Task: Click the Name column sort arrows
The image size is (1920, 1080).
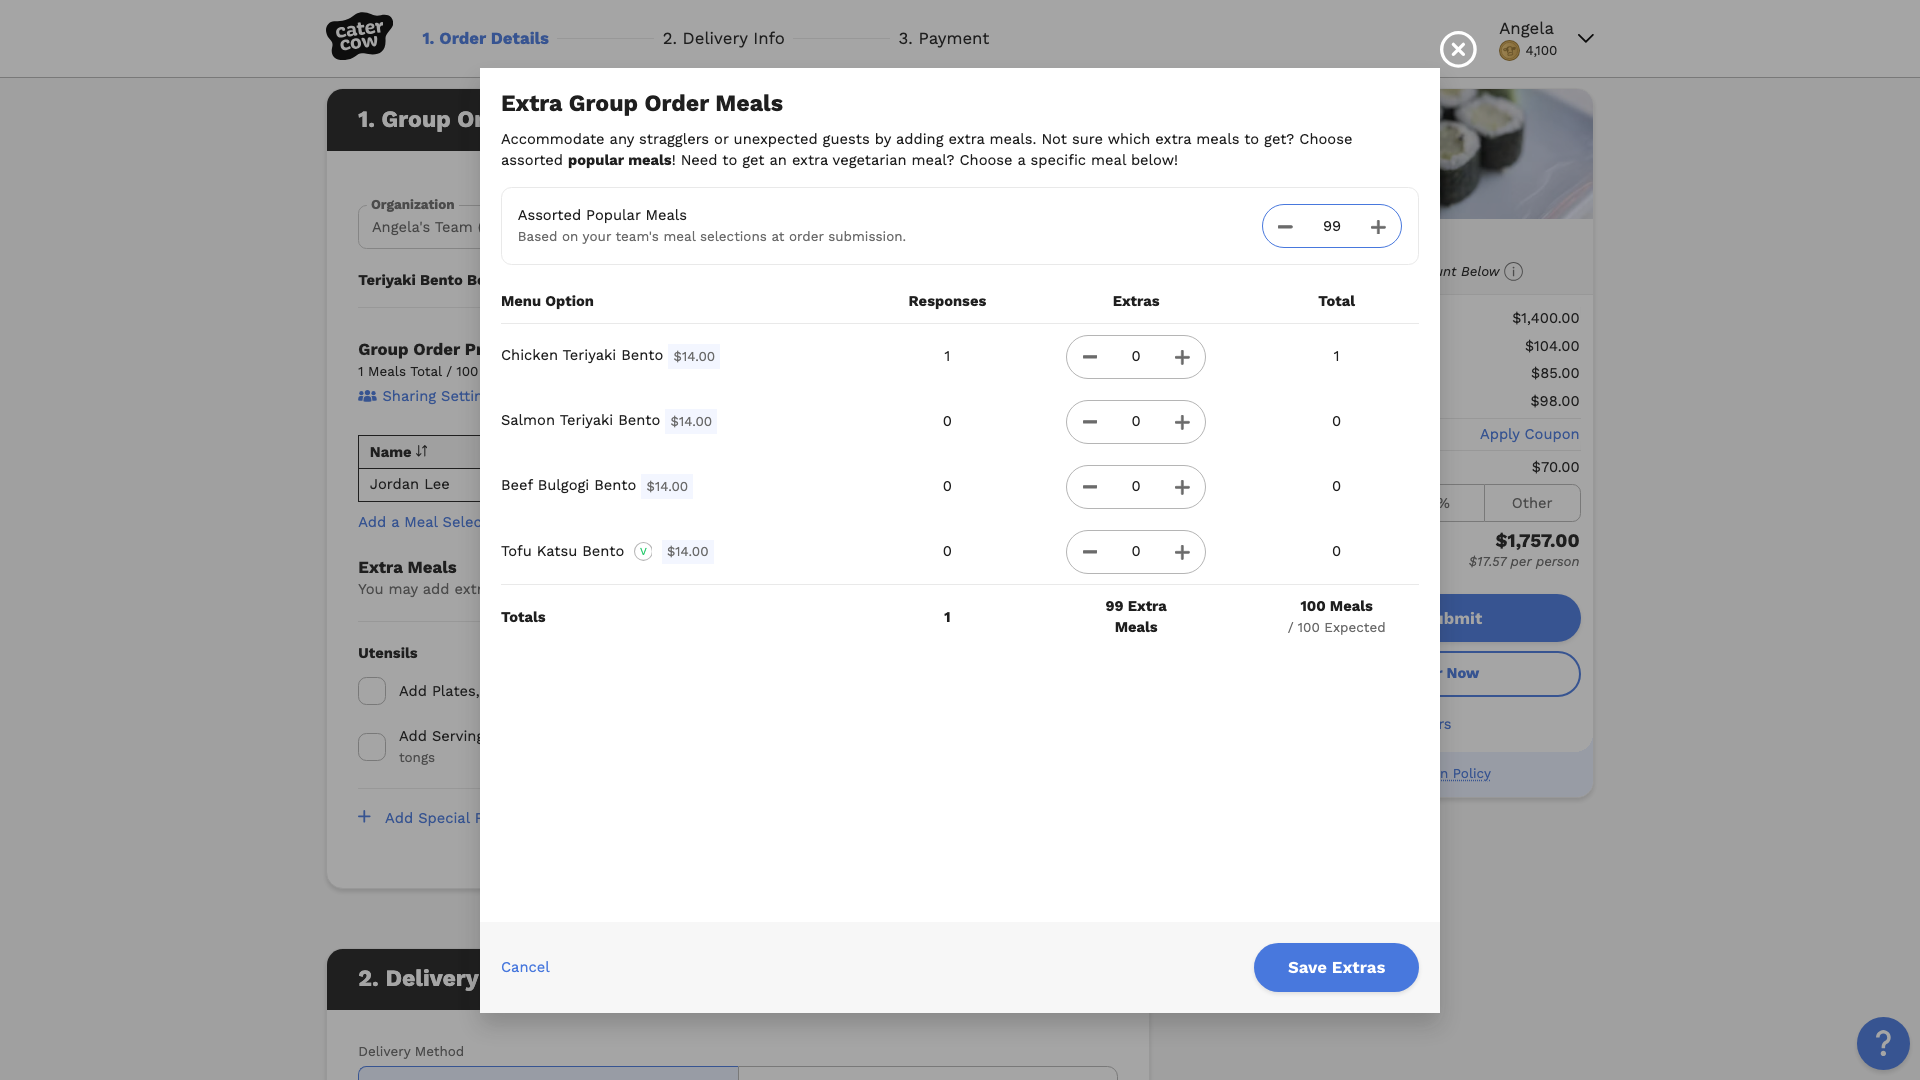Action: click(422, 452)
